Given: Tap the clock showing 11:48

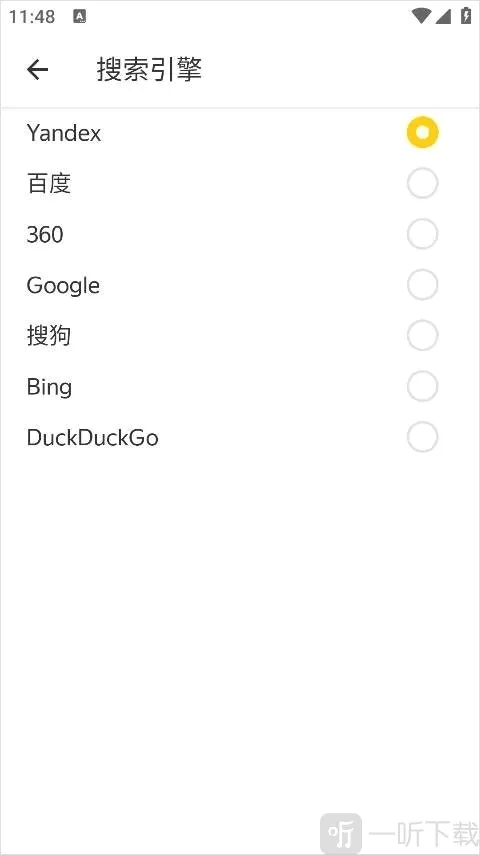Looking at the screenshot, I should point(32,17).
